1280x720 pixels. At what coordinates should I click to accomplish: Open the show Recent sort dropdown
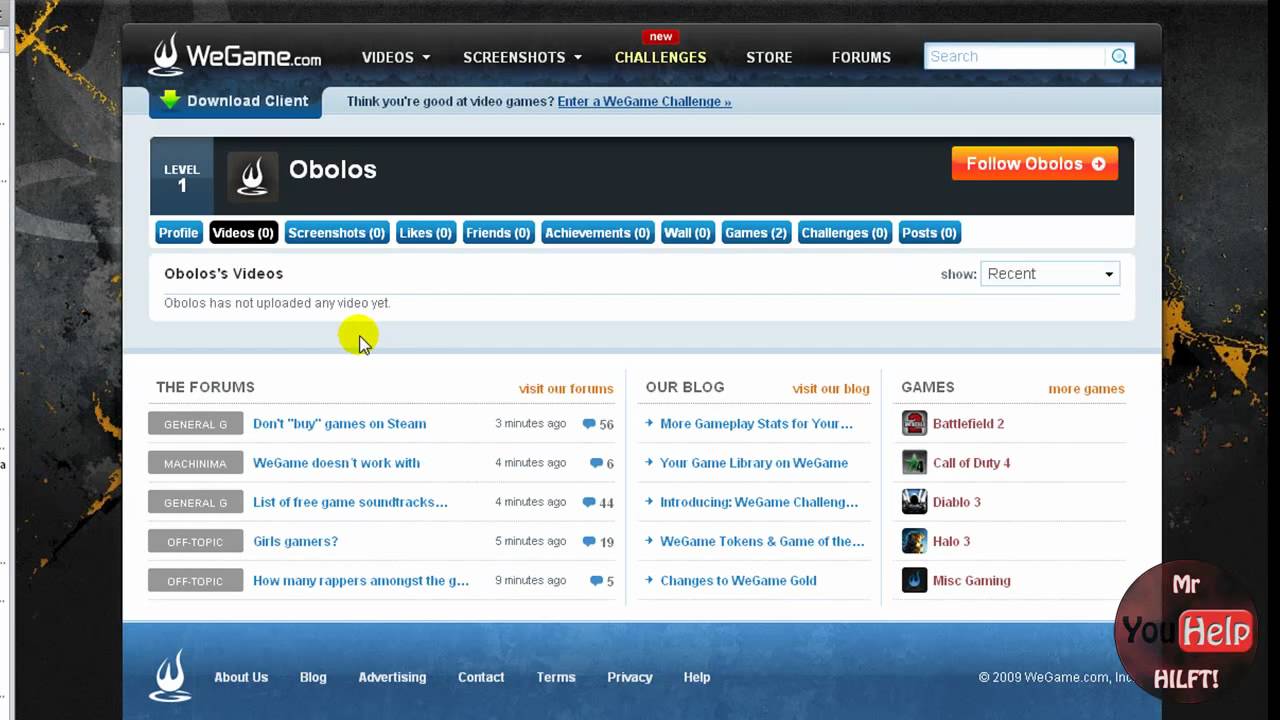[x=1050, y=274]
